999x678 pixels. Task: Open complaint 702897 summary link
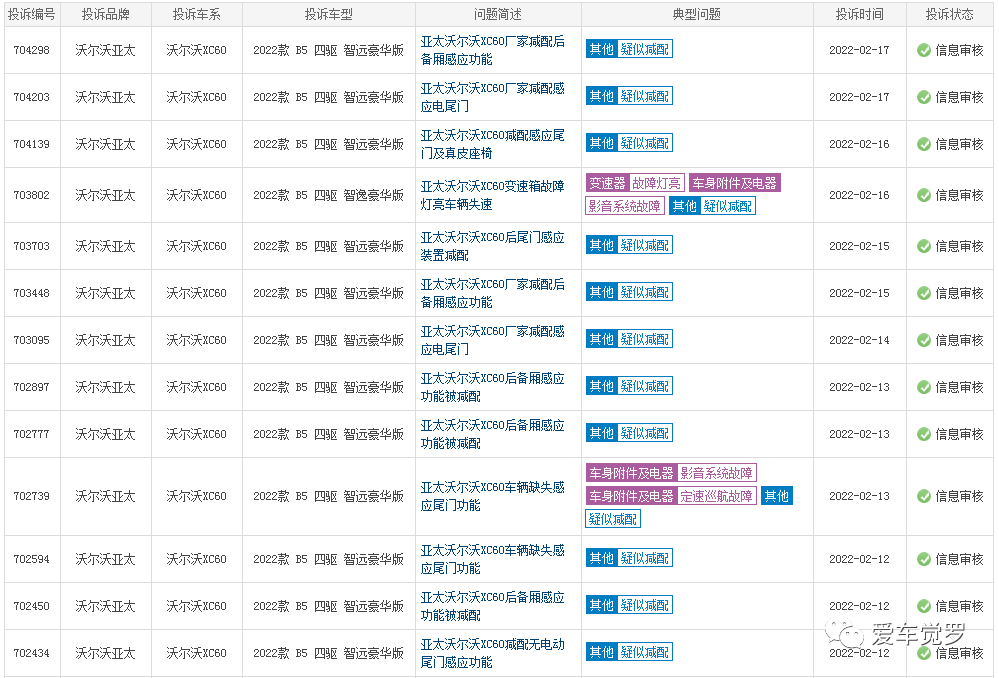click(x=492, y=387)
